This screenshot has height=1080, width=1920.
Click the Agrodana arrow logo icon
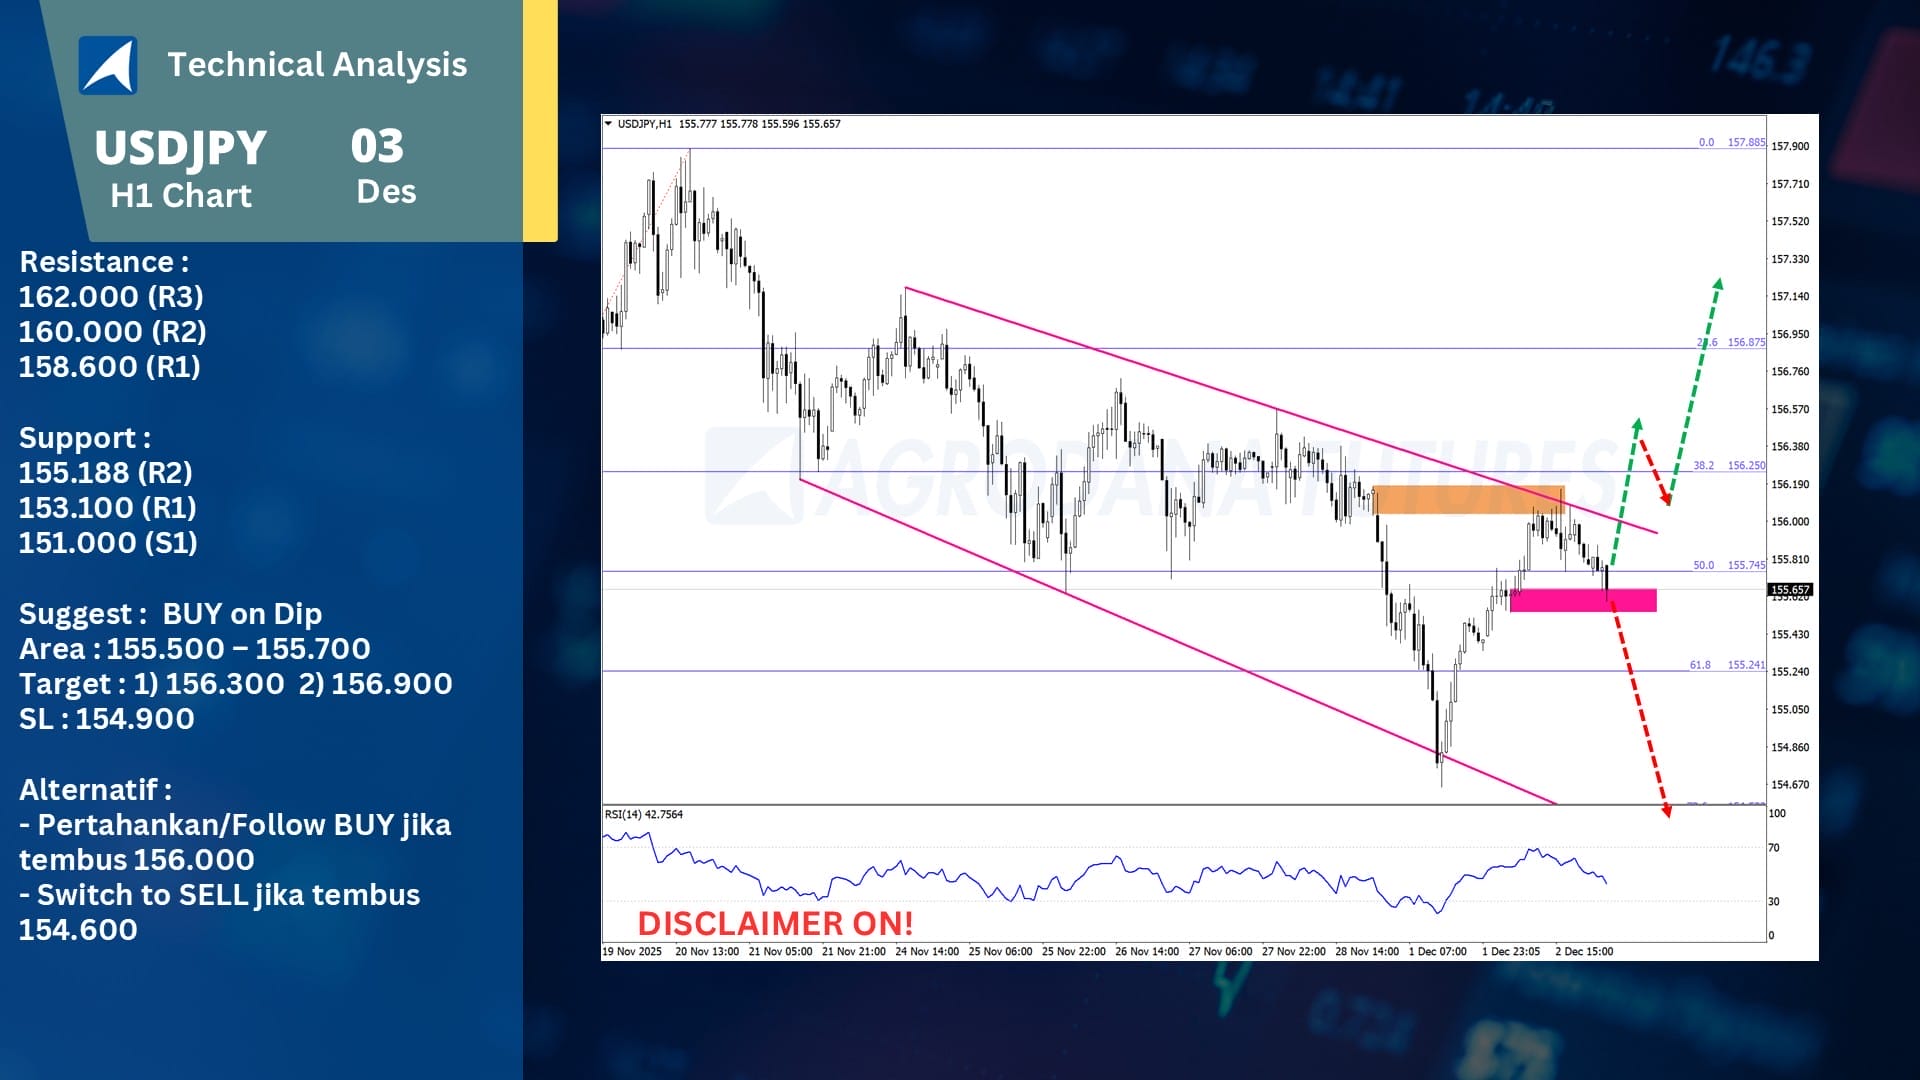(x=108, y=65)
